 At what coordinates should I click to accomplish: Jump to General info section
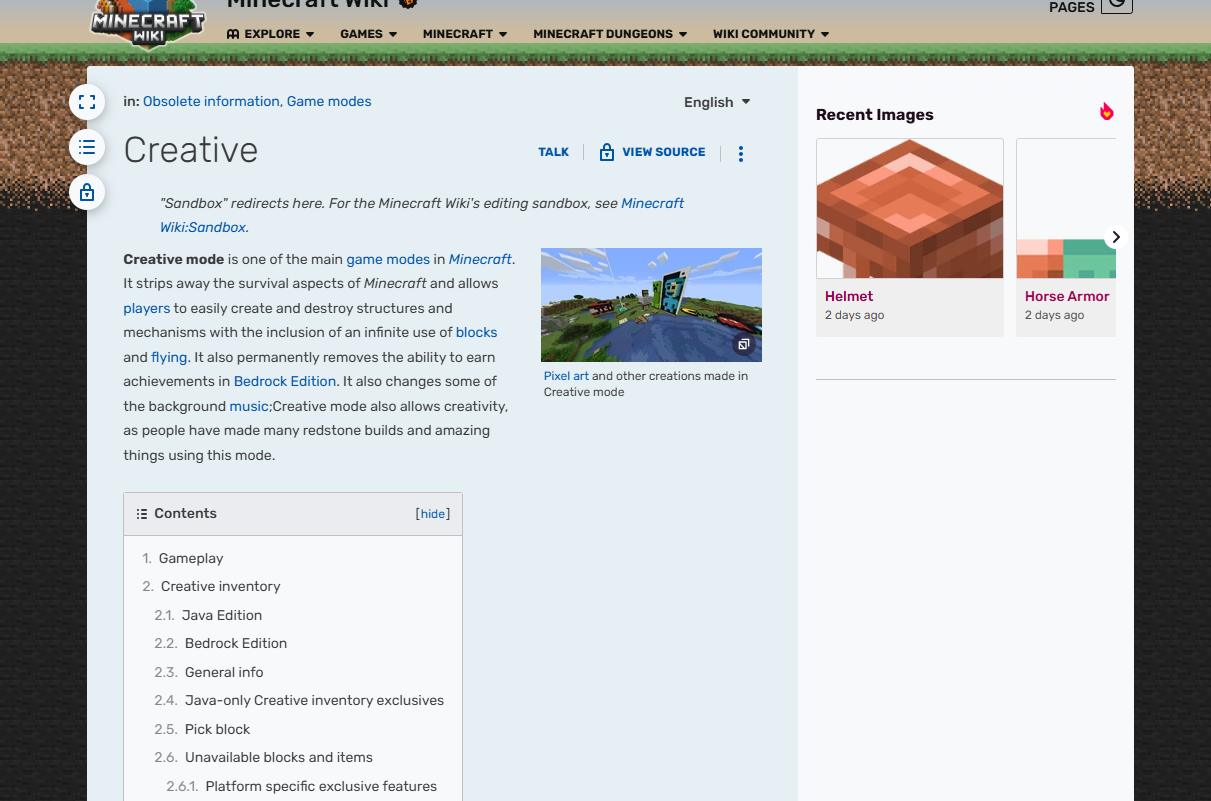224,672
